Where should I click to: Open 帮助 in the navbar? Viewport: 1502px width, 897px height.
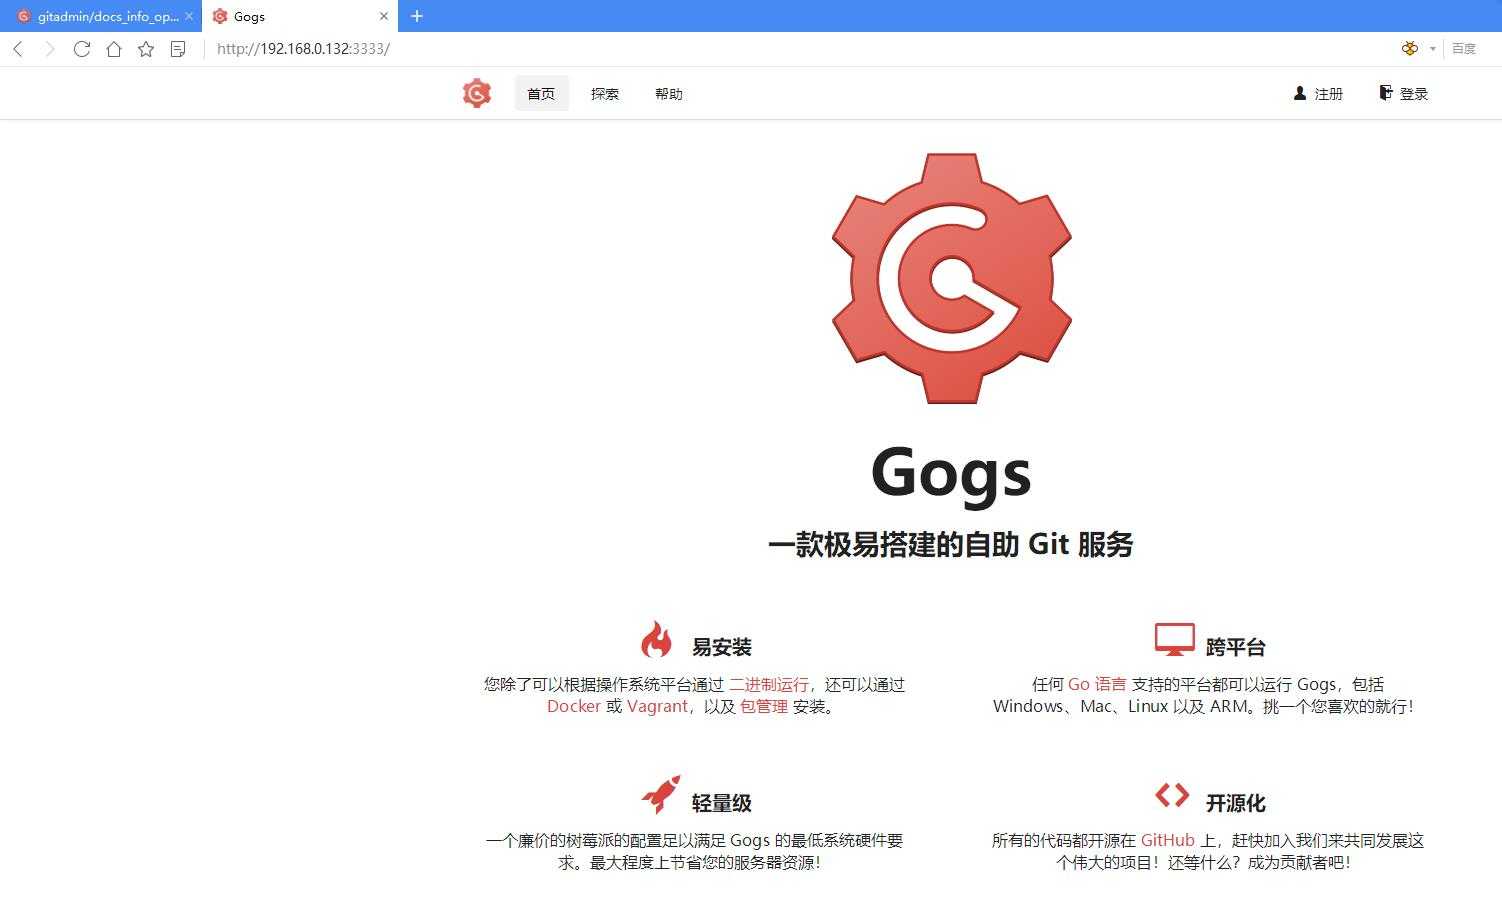tap(669, 93)
